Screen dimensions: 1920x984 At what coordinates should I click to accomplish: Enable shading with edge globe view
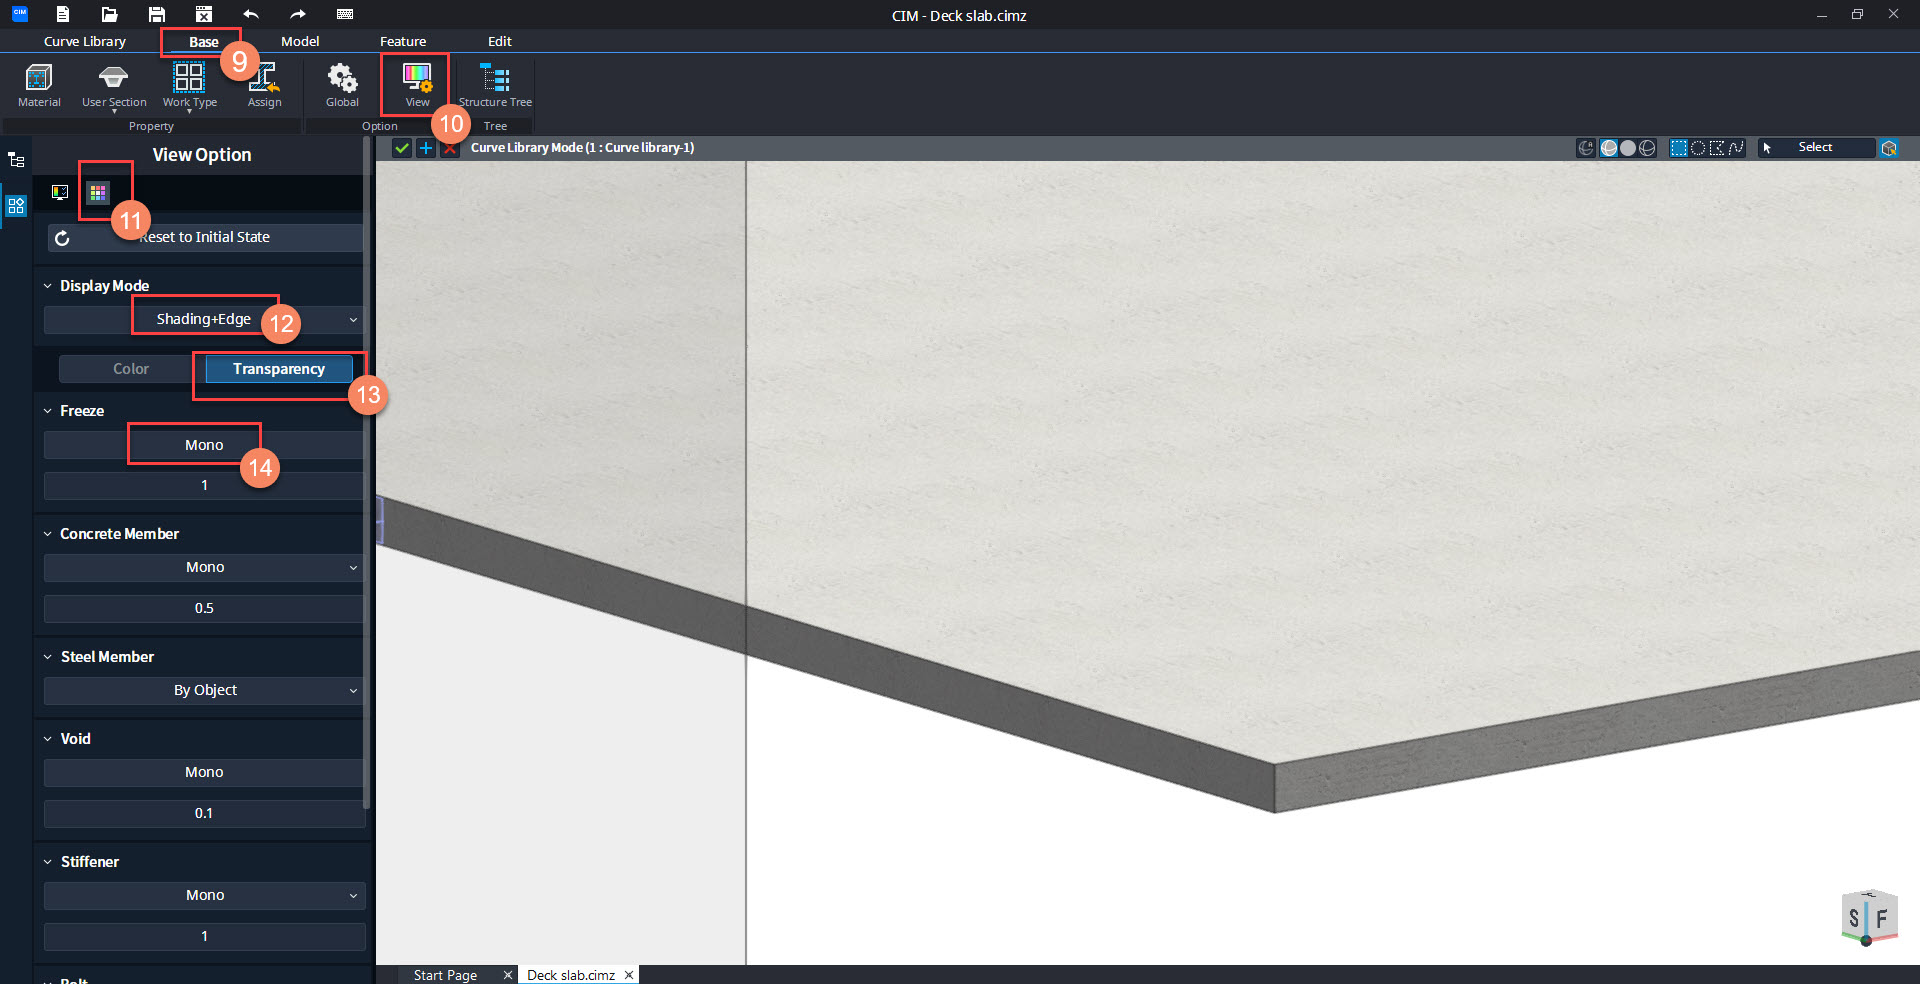click(1609, 148)
